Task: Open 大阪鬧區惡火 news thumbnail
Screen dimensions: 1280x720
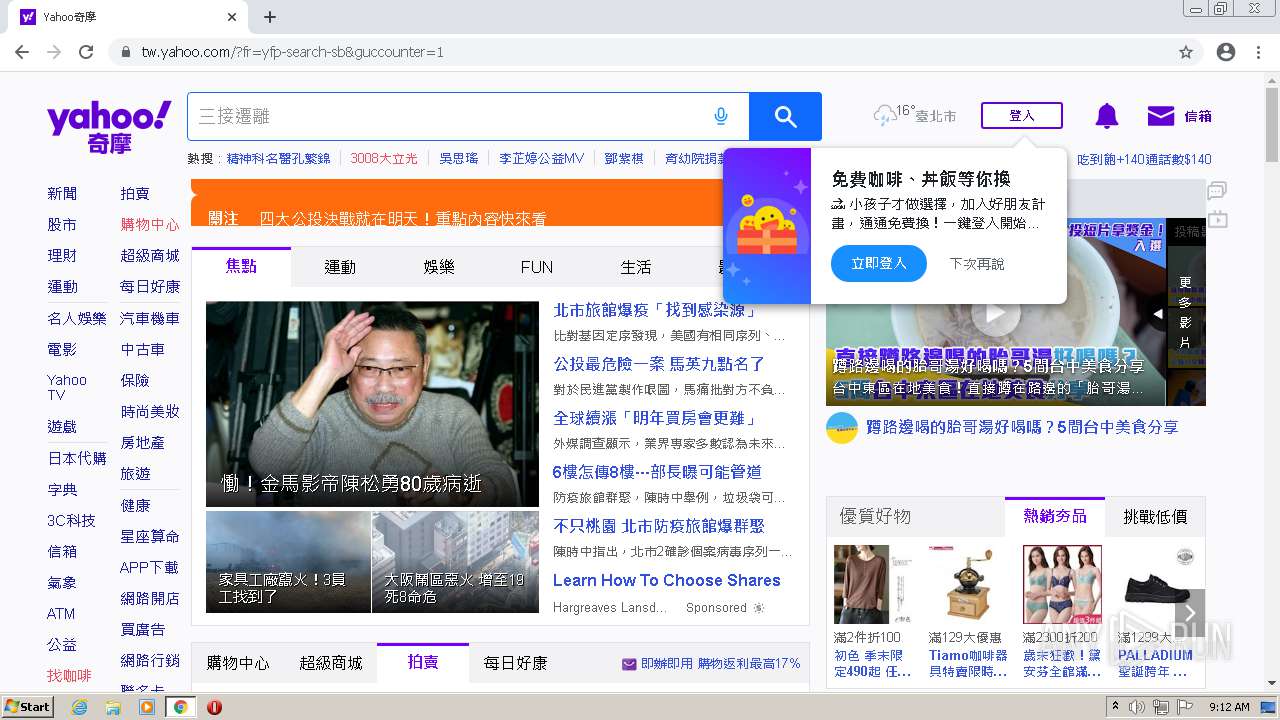Action: pyautogui.click(x=455, y=562)
